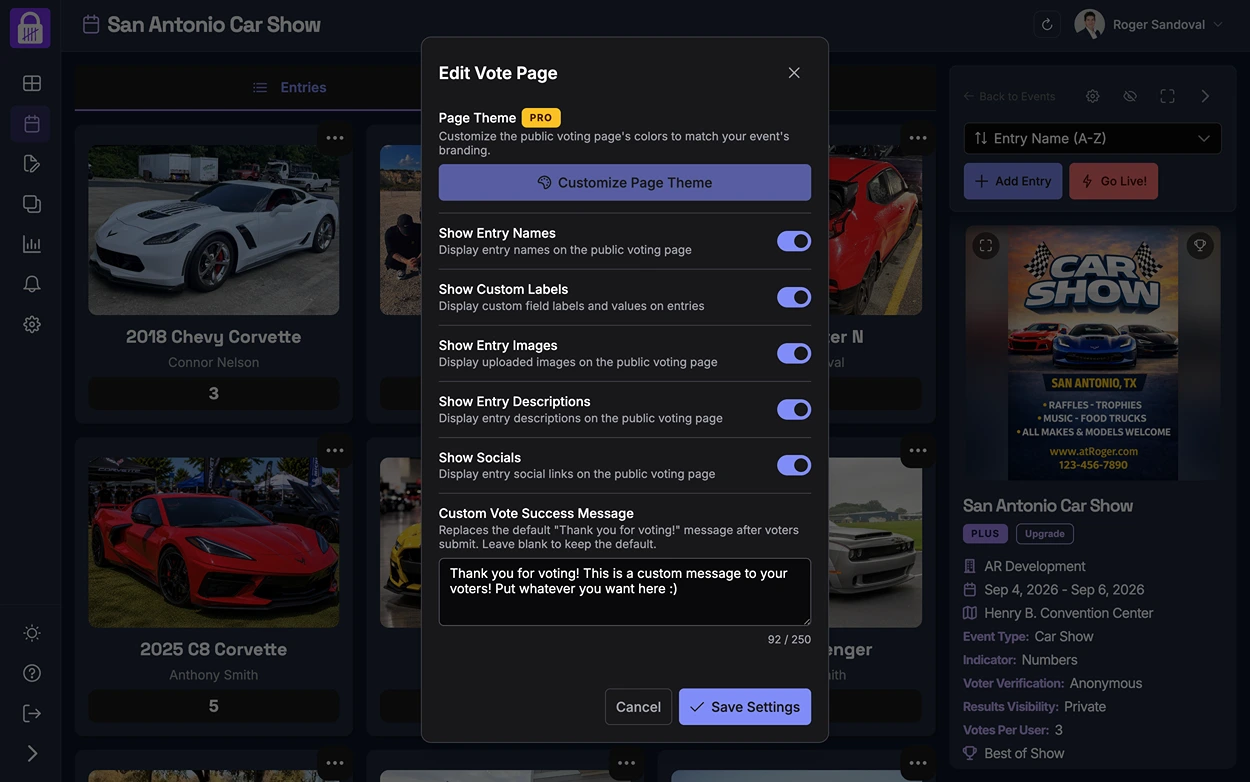The height and width of the screenshot is (782, 1250).
Task: Collapse right panel with chevron arrow
Action: pyautogui.click(x=1205, y=96)
